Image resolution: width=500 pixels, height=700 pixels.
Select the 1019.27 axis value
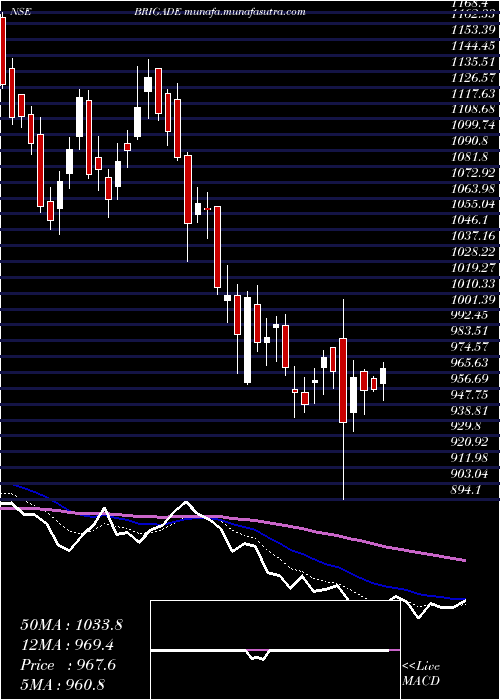(475, 268)
